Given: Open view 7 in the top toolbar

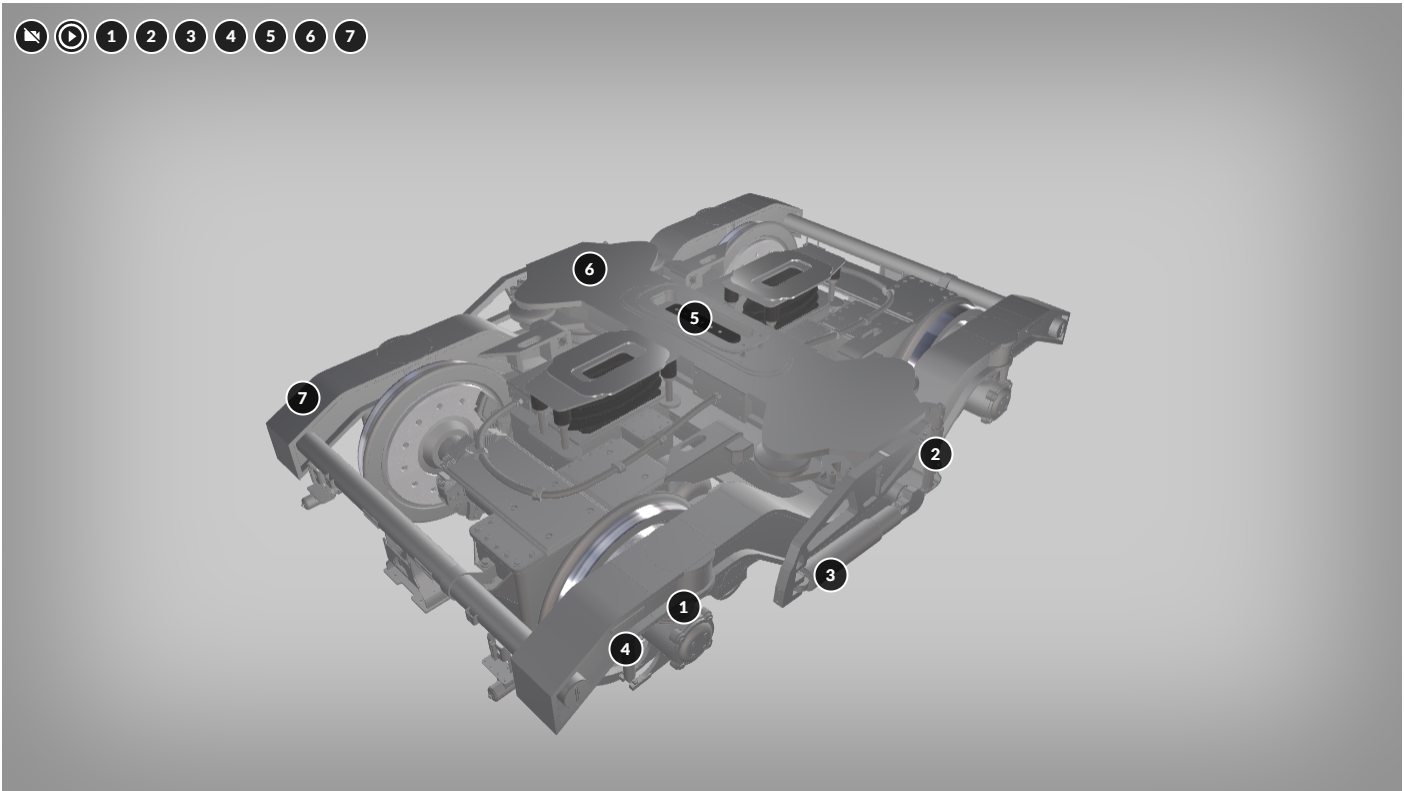Looking at the screenshot, I should [350, 37].
